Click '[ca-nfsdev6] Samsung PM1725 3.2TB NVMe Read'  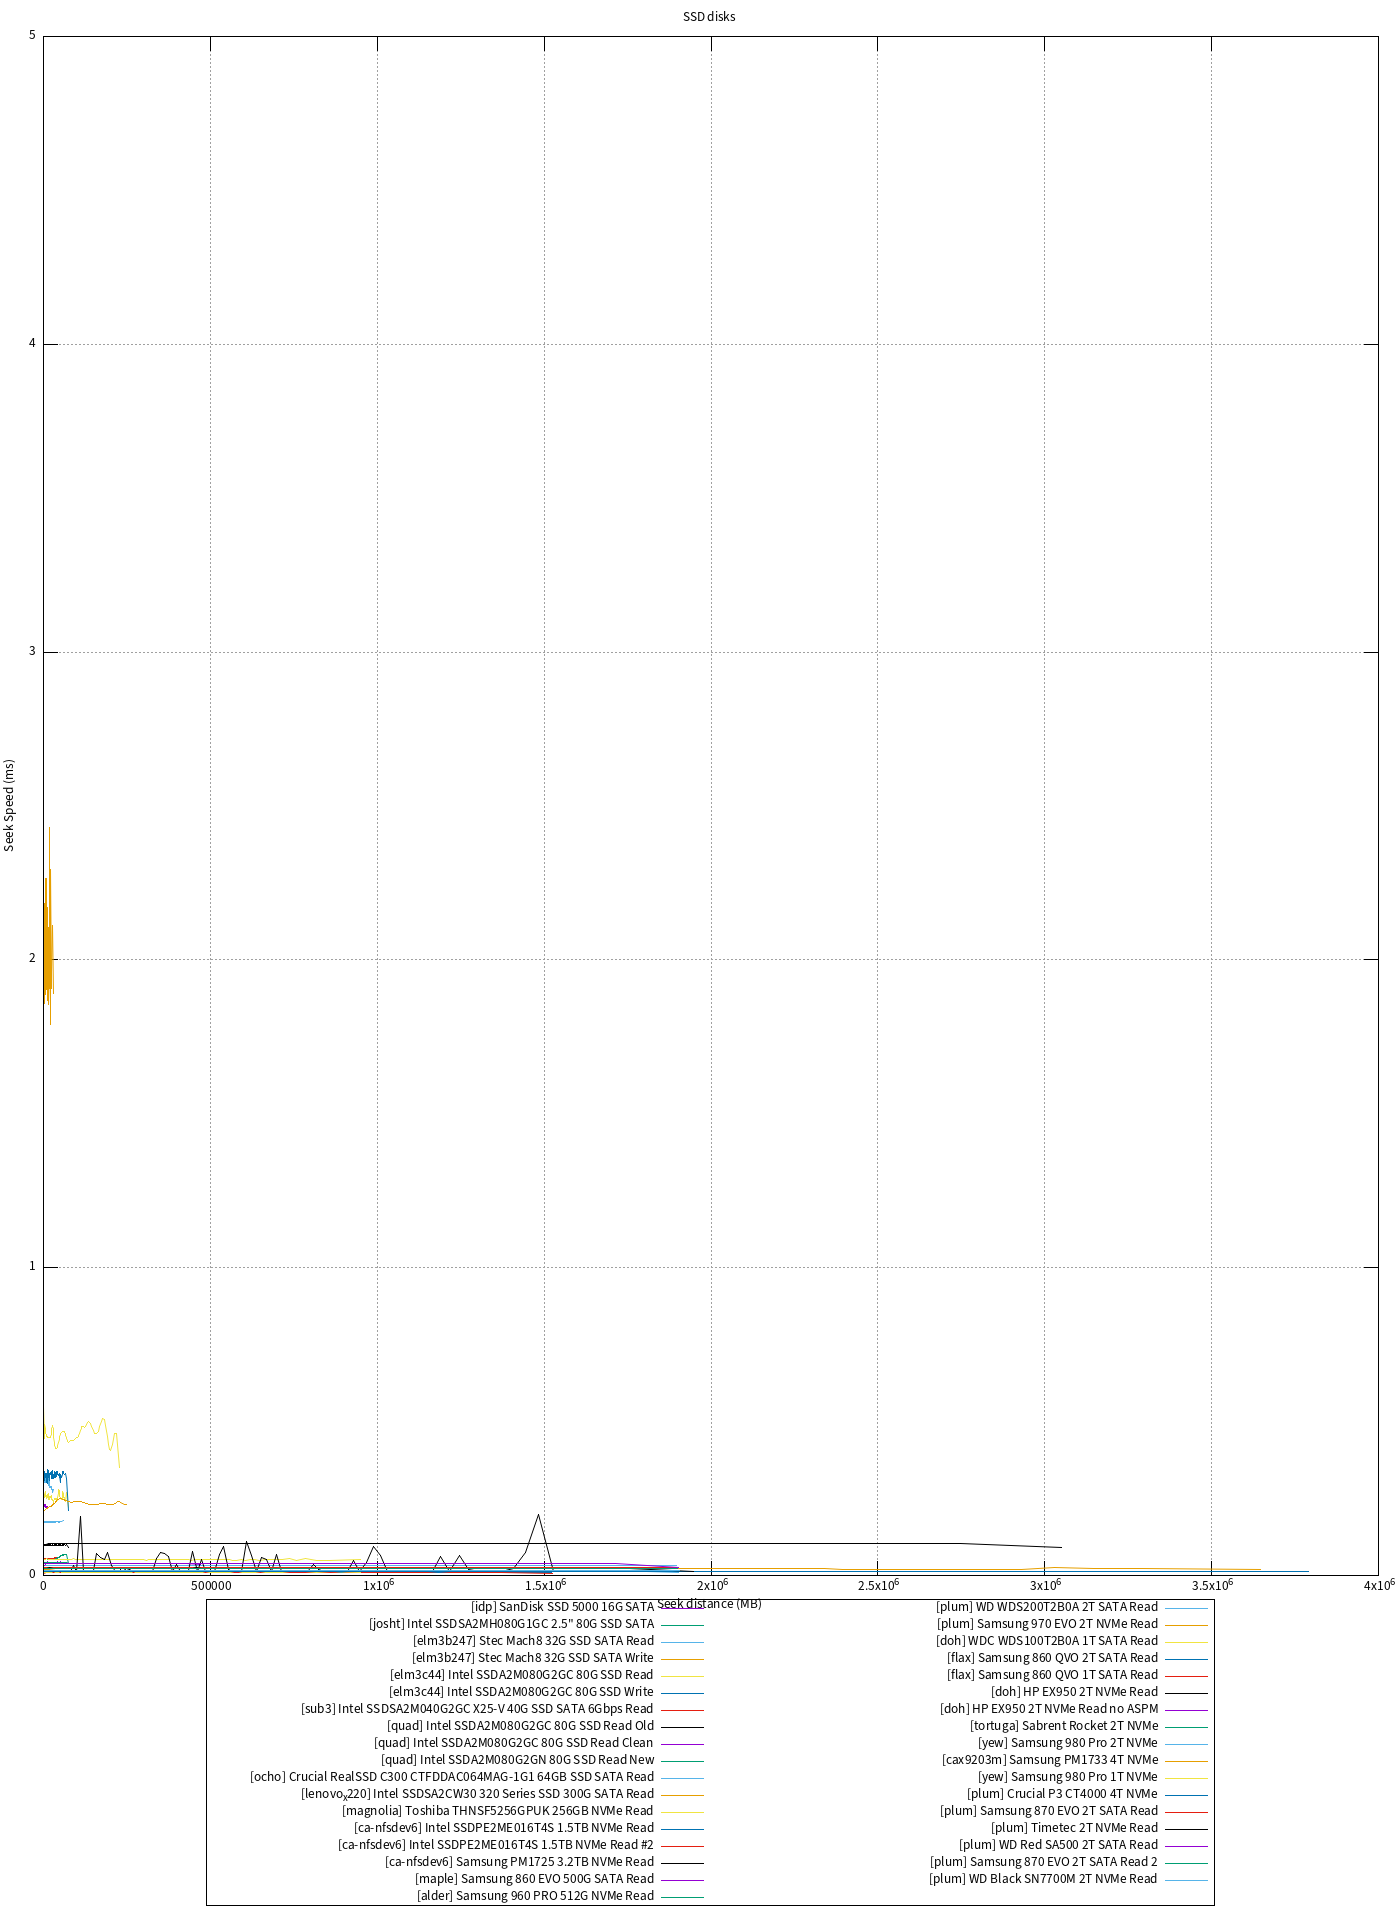coord(519,1862)
